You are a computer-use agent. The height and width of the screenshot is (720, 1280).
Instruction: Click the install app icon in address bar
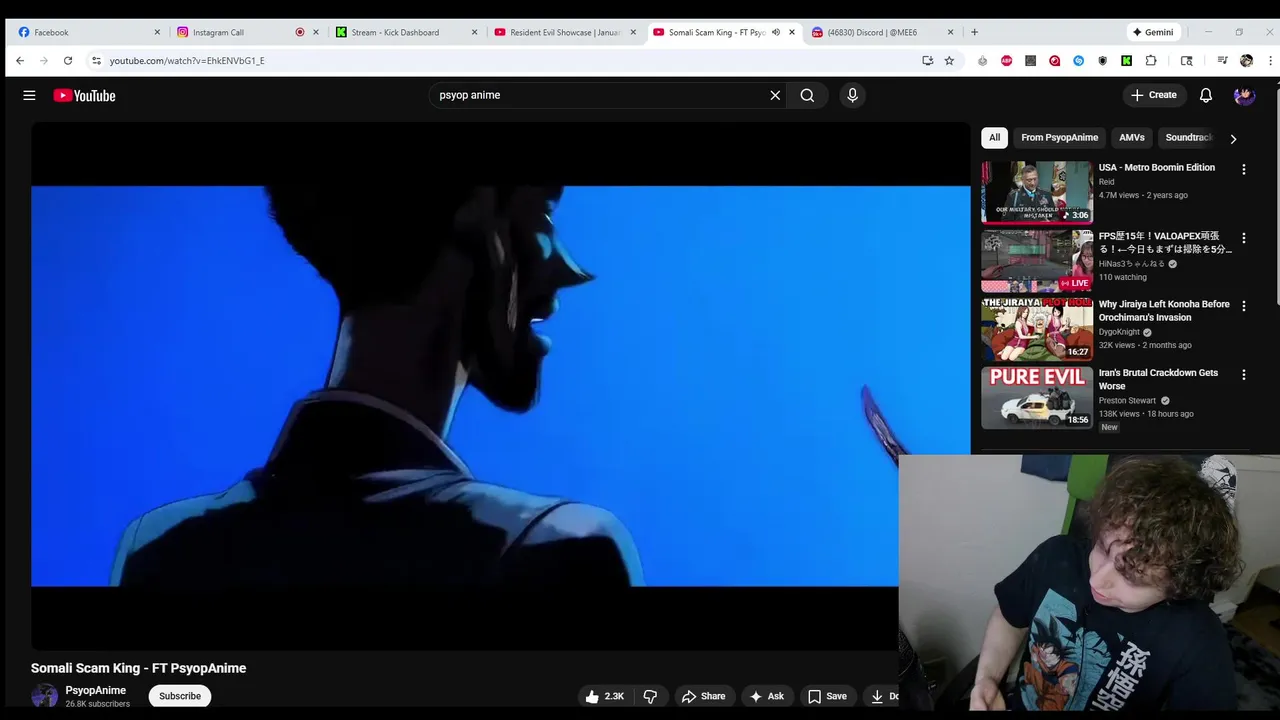coord(928,60)
